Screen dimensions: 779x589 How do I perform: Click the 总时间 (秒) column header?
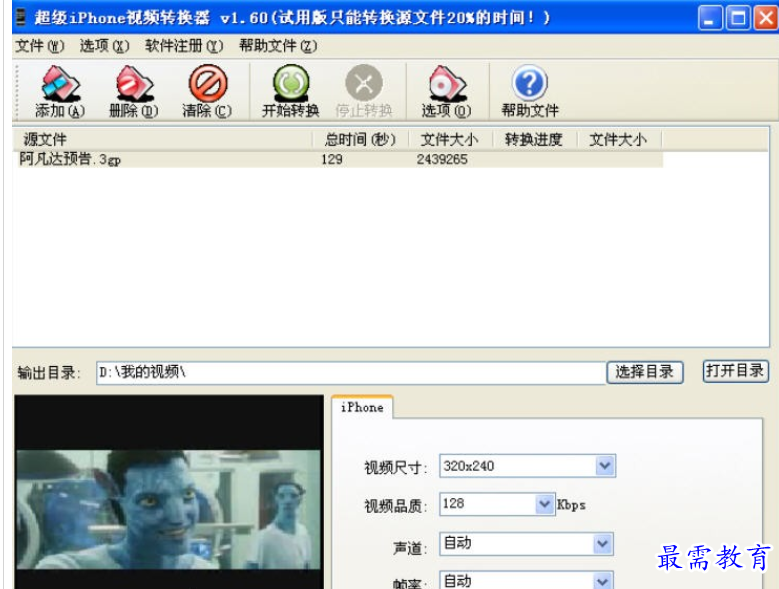(x=360, y=140)
